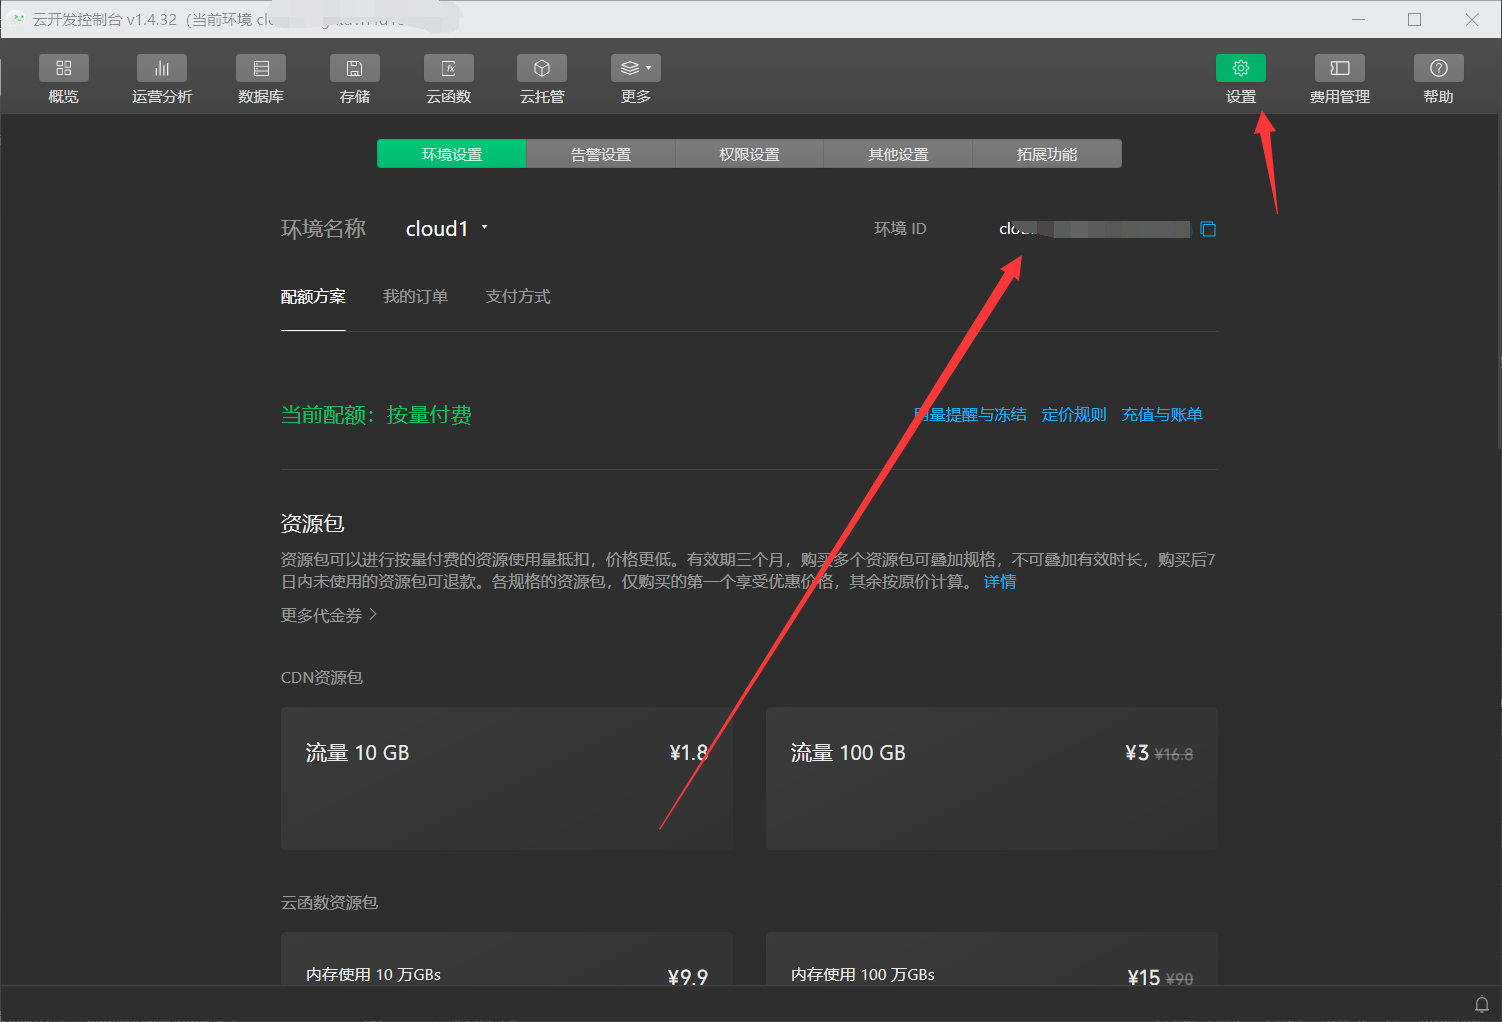Switch to the 拓展功能 tab
The height and width of the screenshot is (1022, 1502).
pos(1047,154)
